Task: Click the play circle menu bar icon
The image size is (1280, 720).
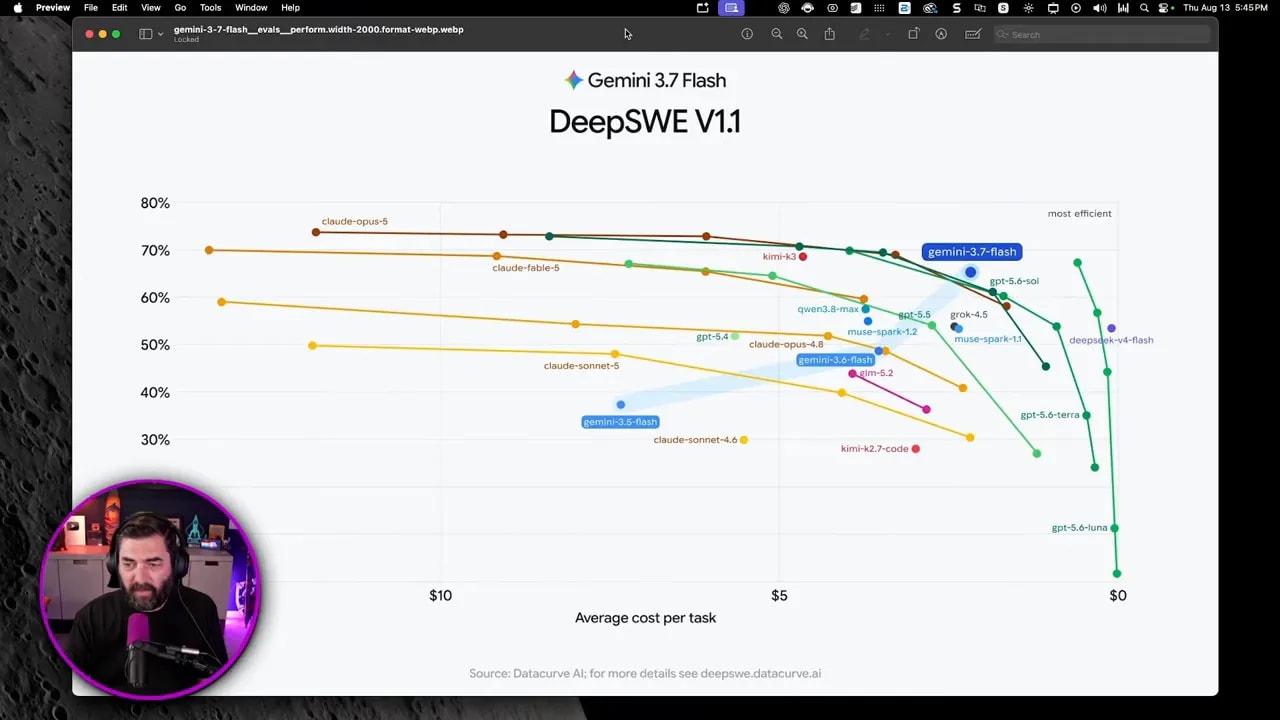Action: [x=1076, y=8]
